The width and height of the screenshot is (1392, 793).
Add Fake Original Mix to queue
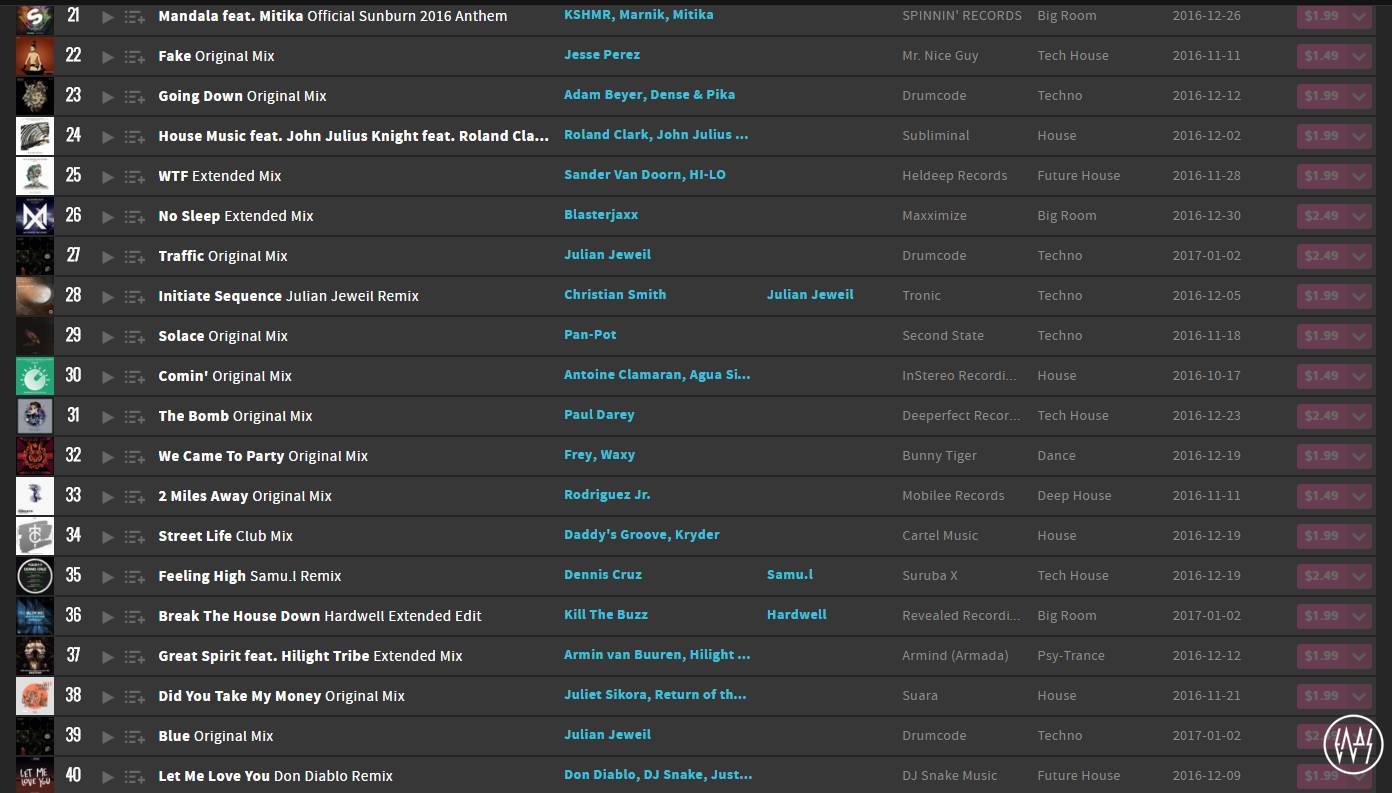coord(135,57)
